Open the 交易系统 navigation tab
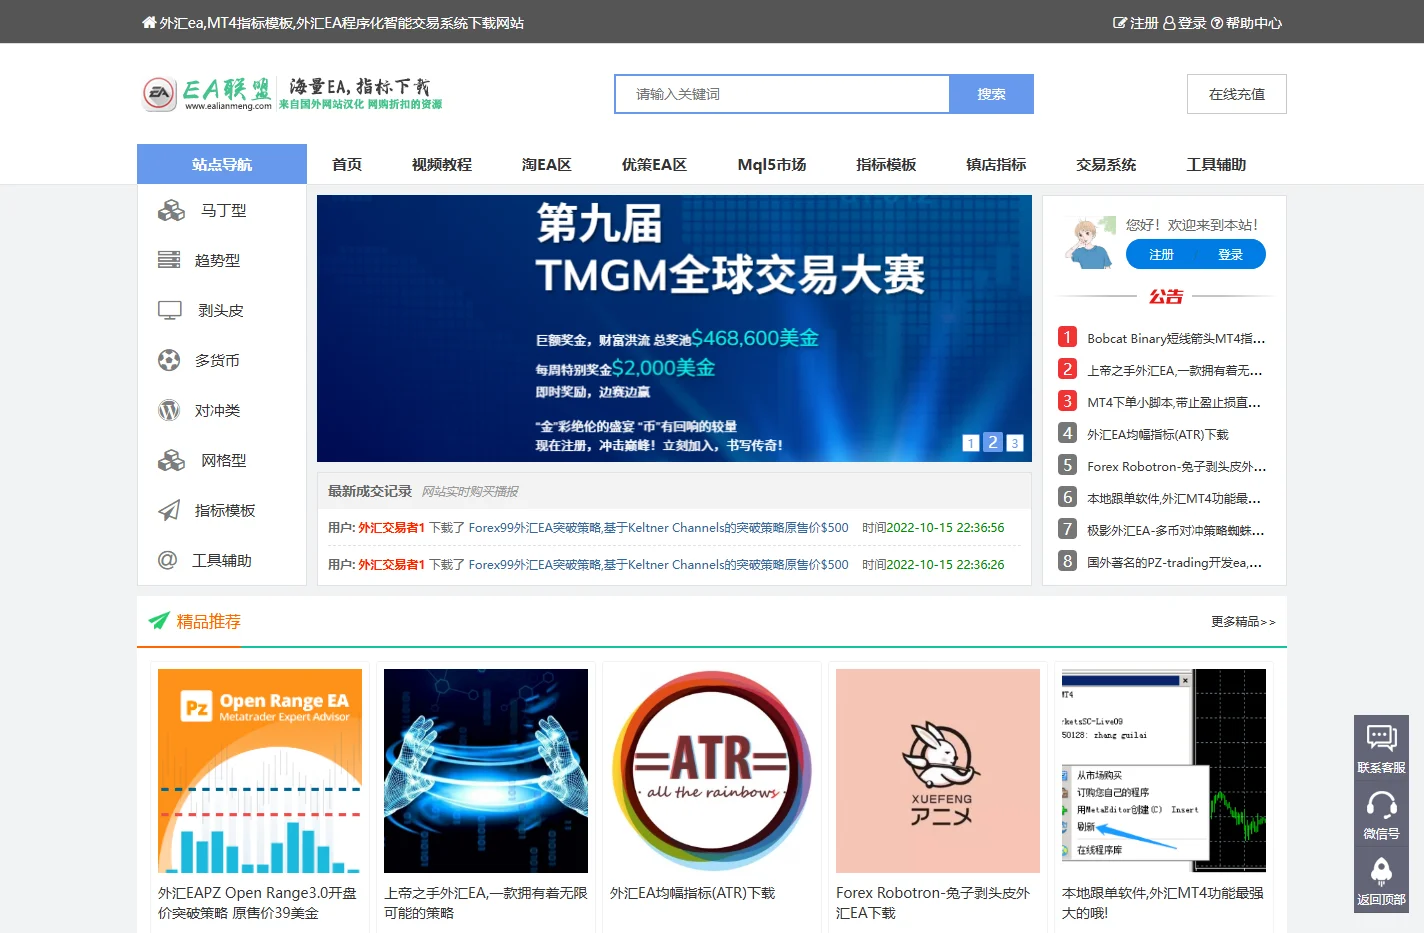 pyautogui.click(x=1106, y=164)
